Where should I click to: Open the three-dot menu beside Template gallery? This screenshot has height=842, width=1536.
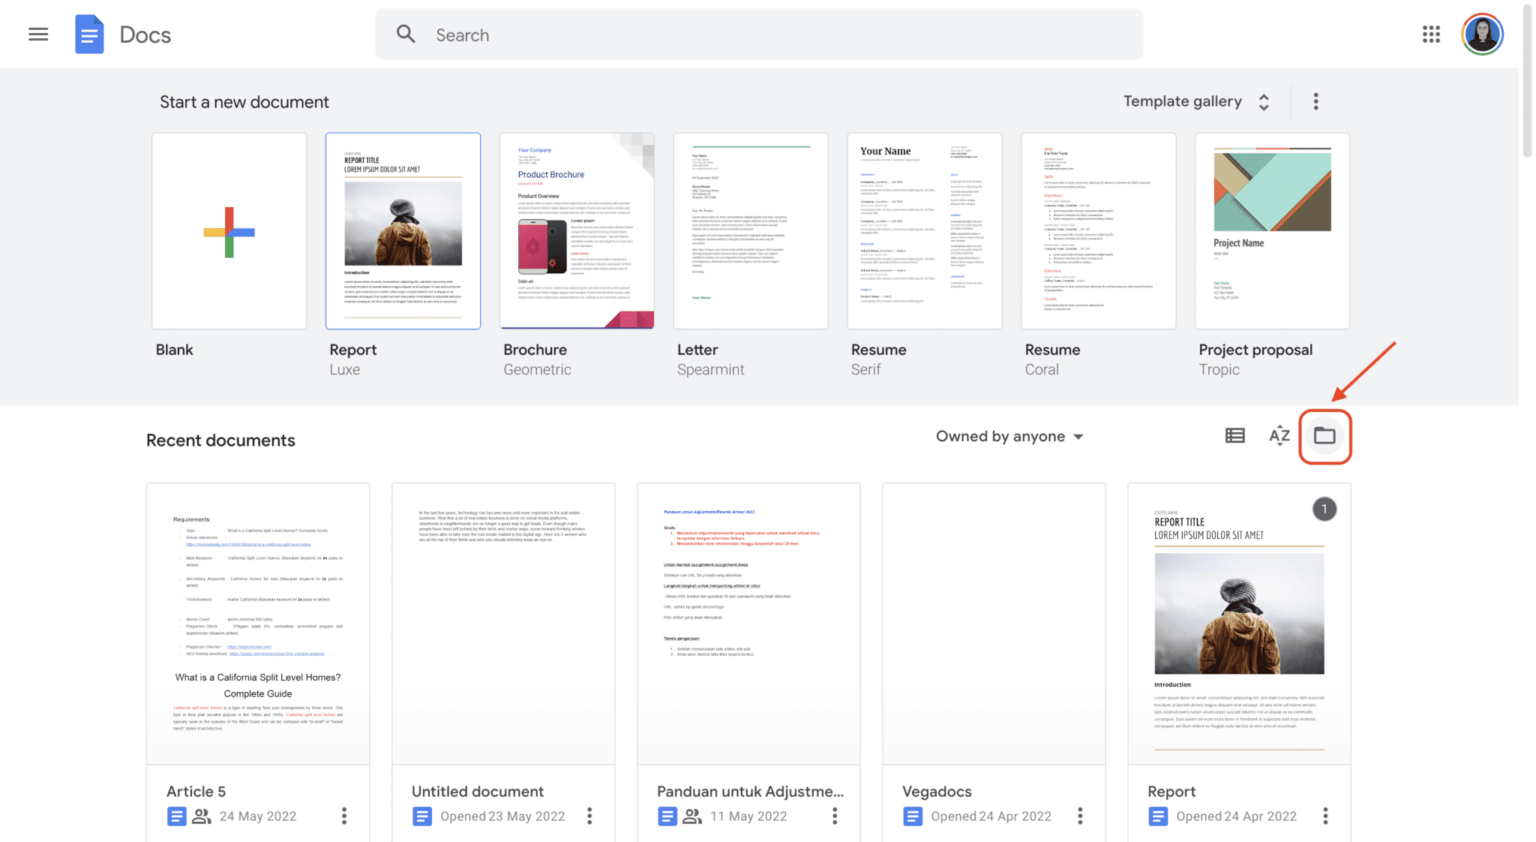(x=1316, y=101)
